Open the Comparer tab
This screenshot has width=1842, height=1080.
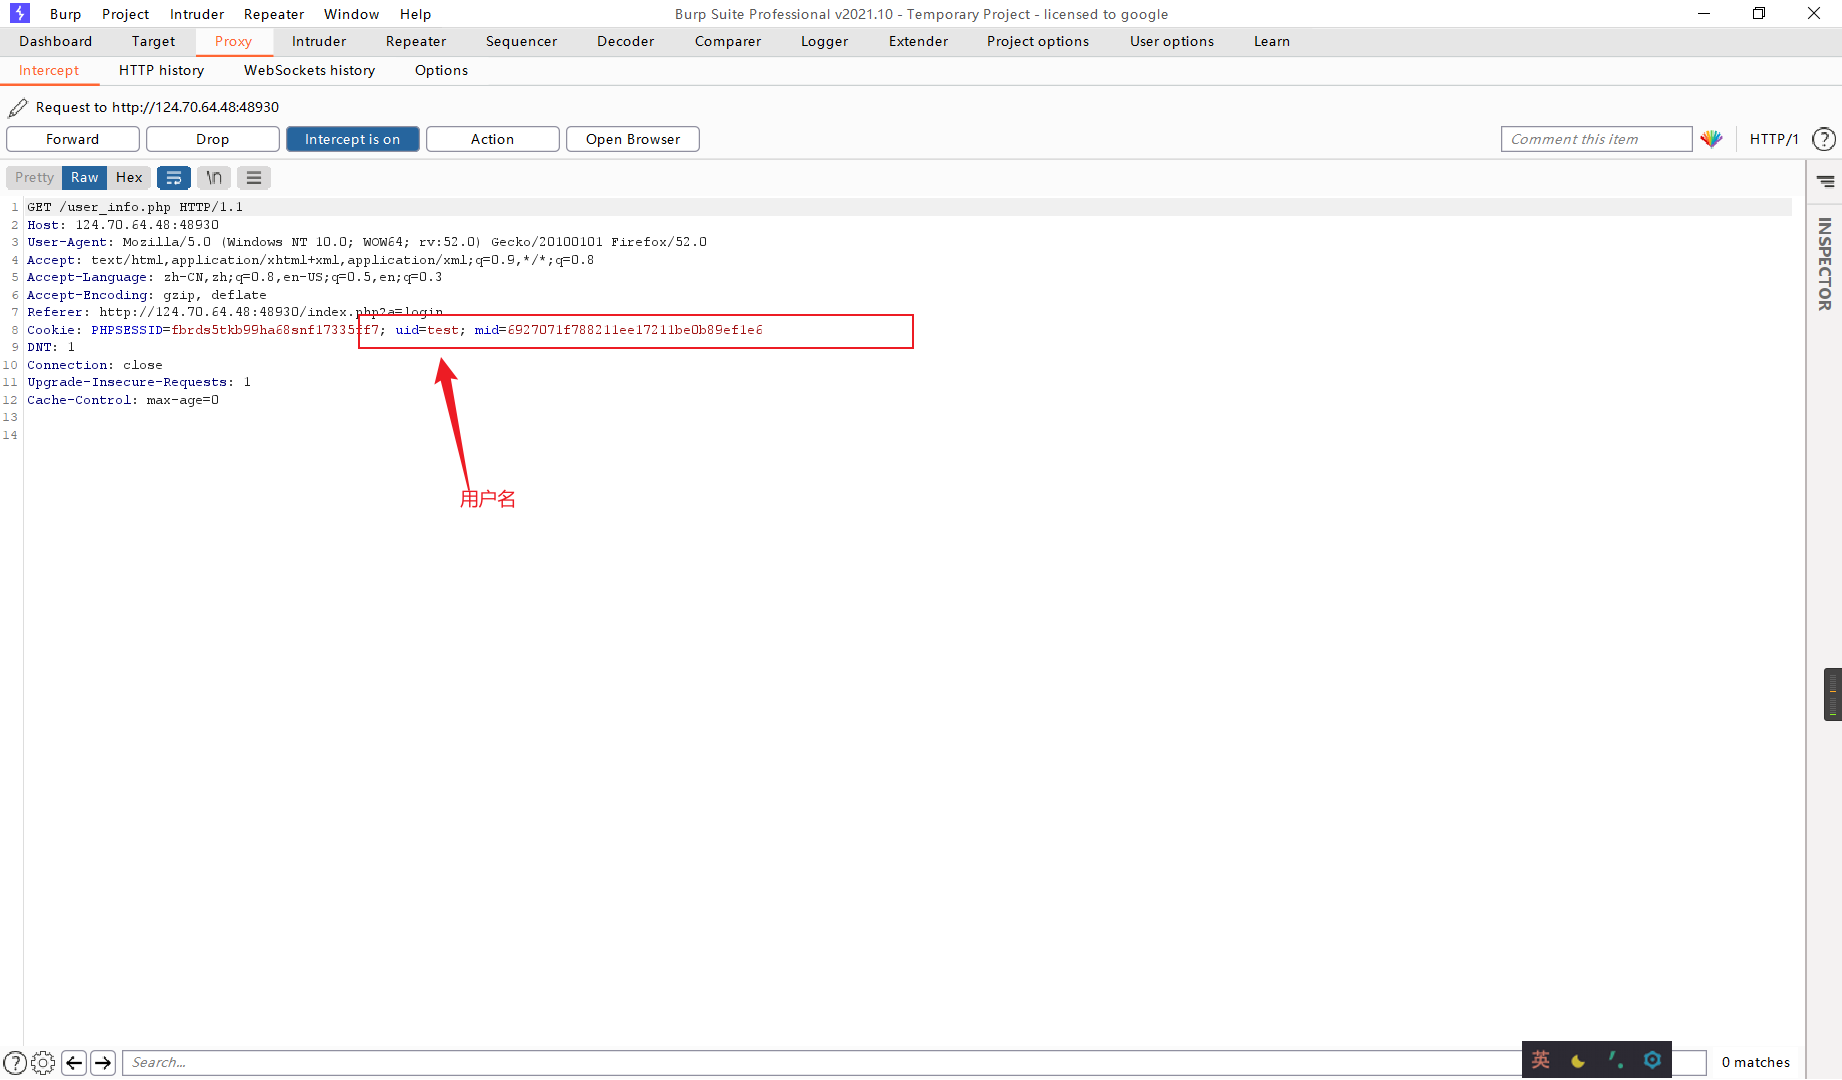pos(728,41)
